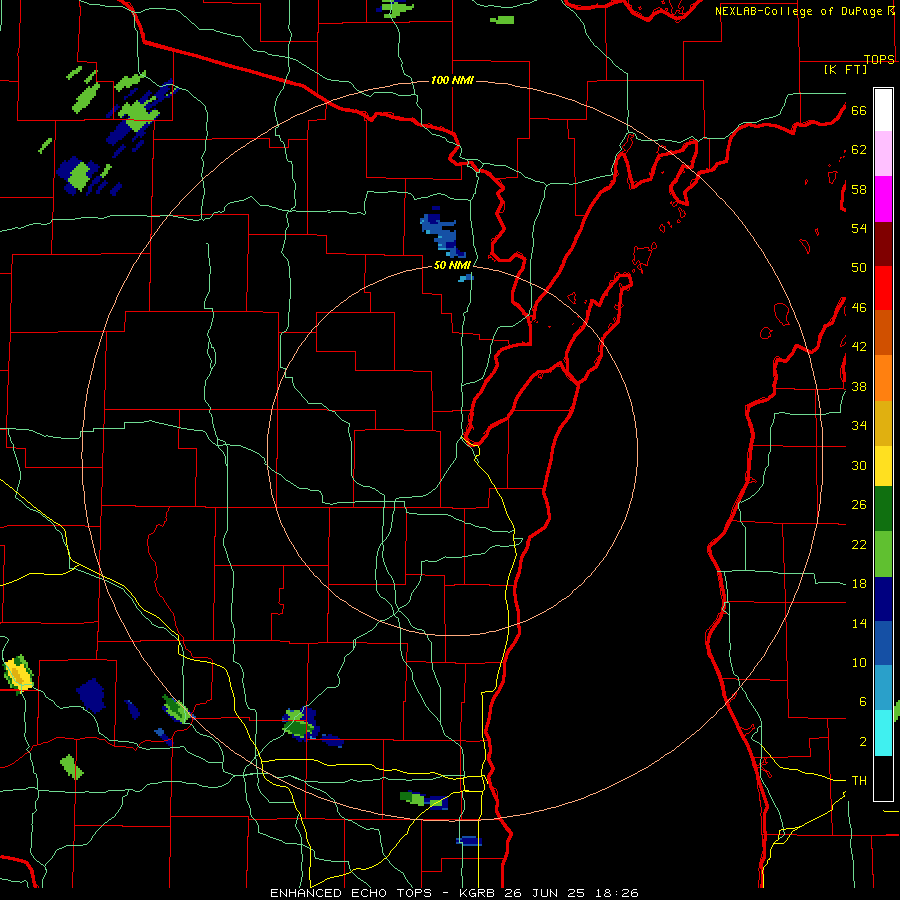Click the 'NEXLAB-College of DuPage' label
Screen dimensions: 900x900
coord(798,11)
